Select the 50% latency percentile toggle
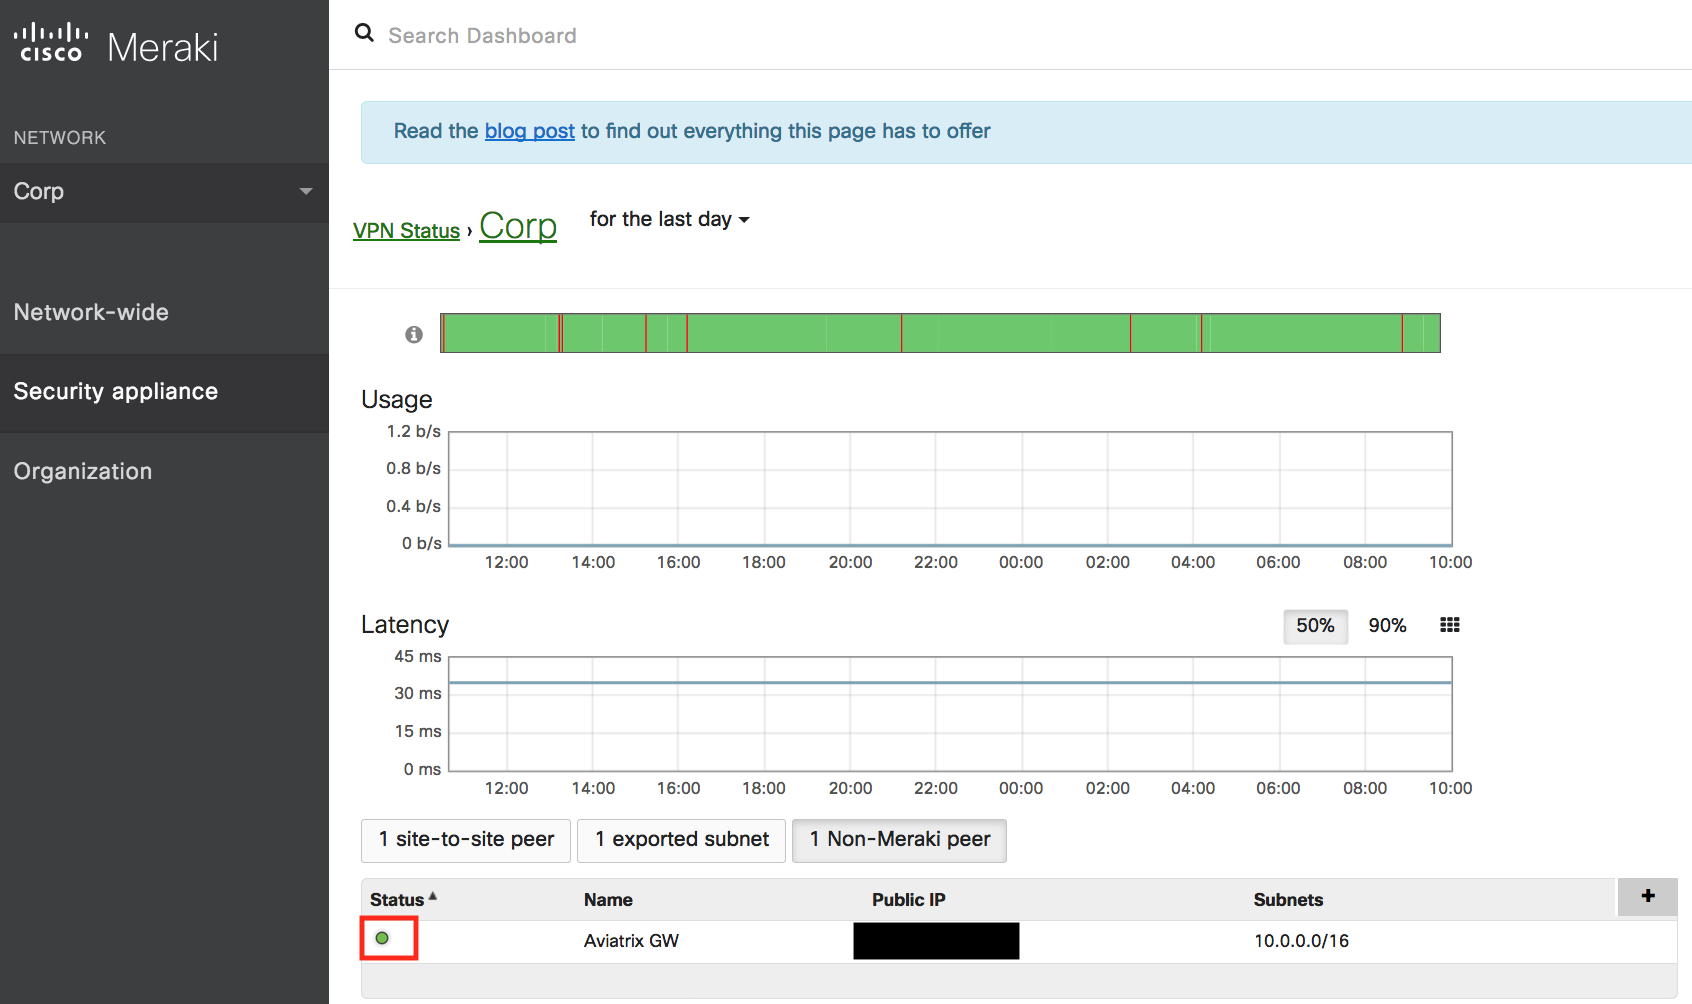Screen dimensions: 1692x1004 point(1315,626)
